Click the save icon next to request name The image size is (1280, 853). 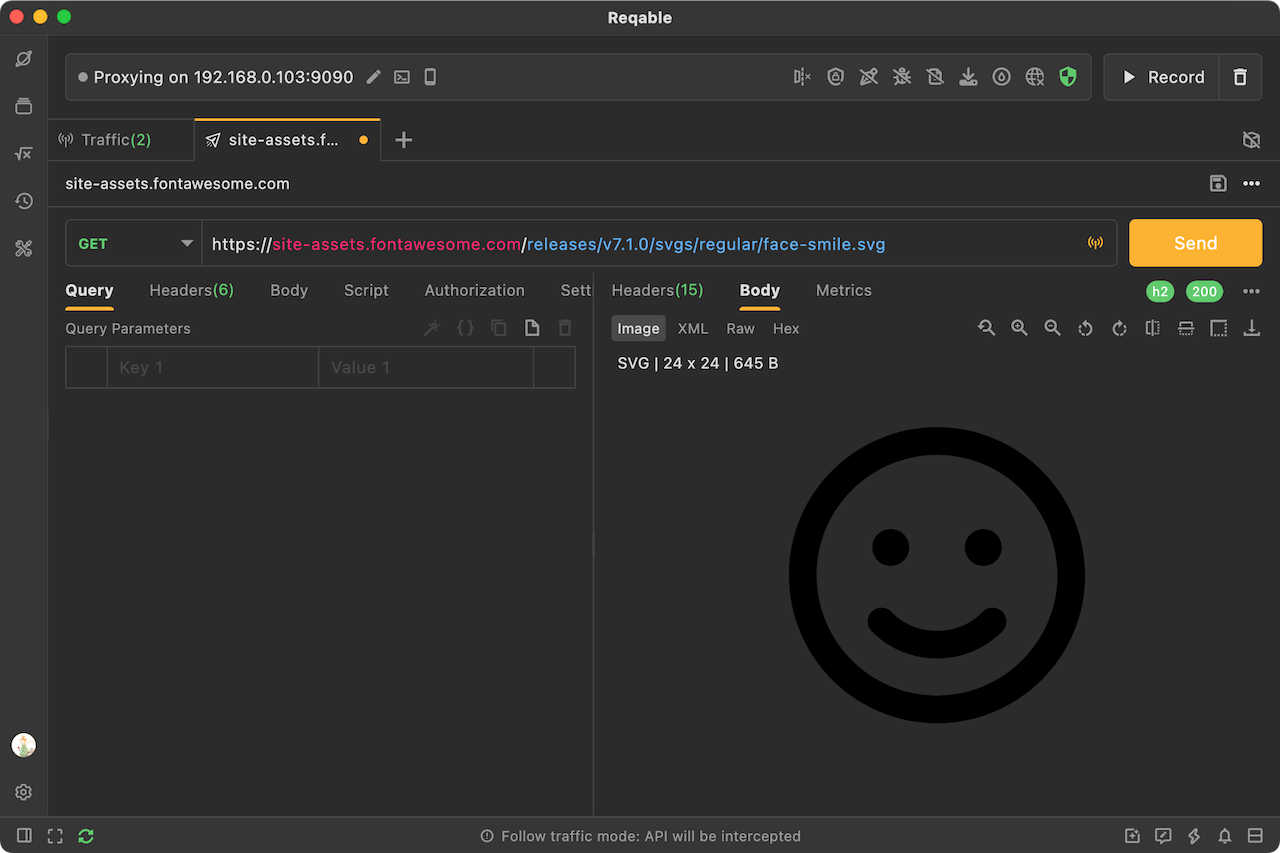[1218, 183]
